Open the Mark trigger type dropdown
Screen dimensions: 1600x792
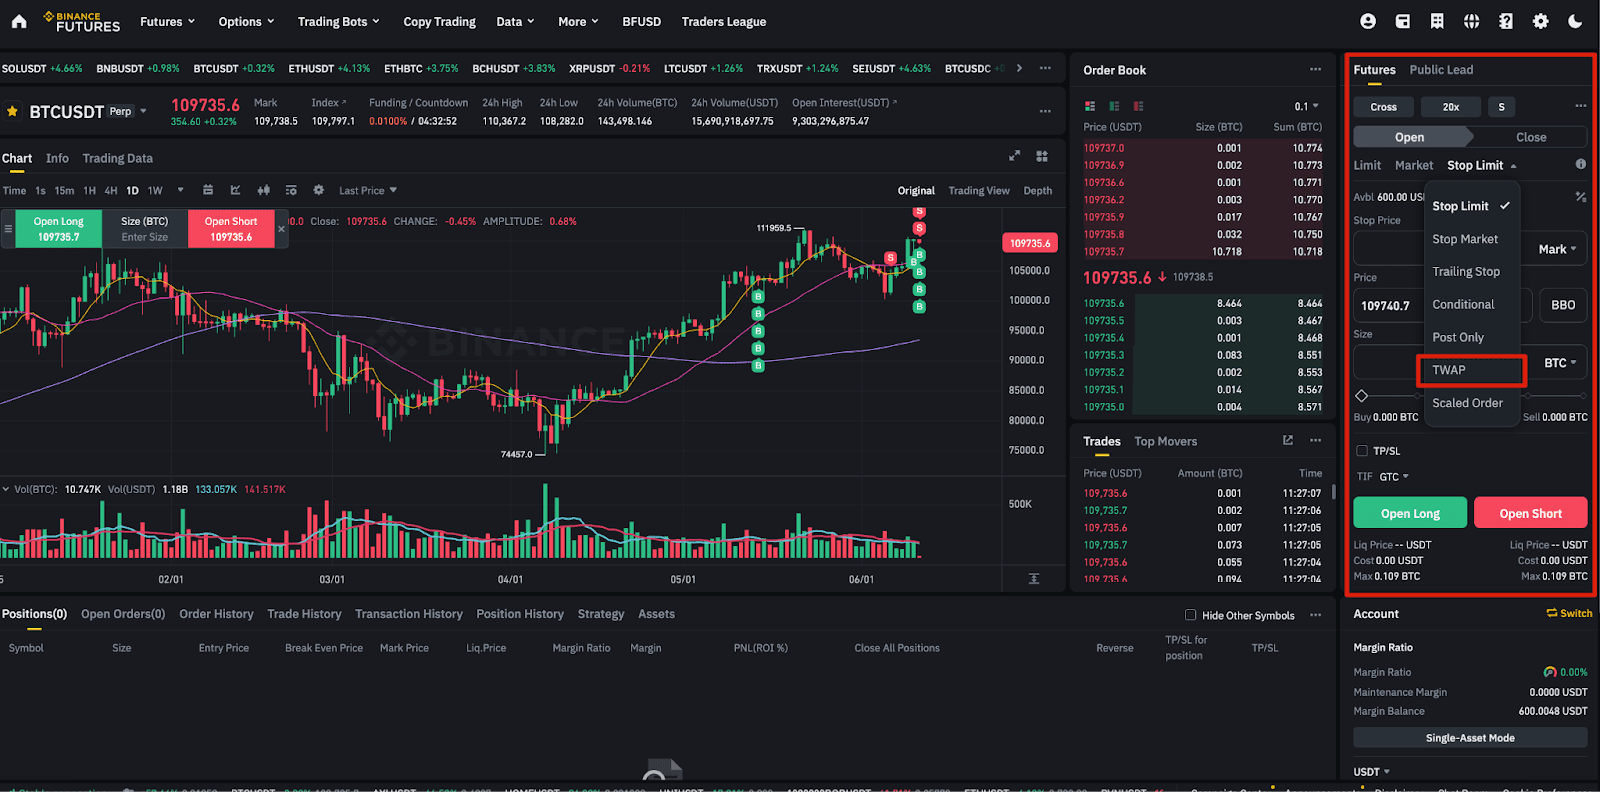(1558, 249)
